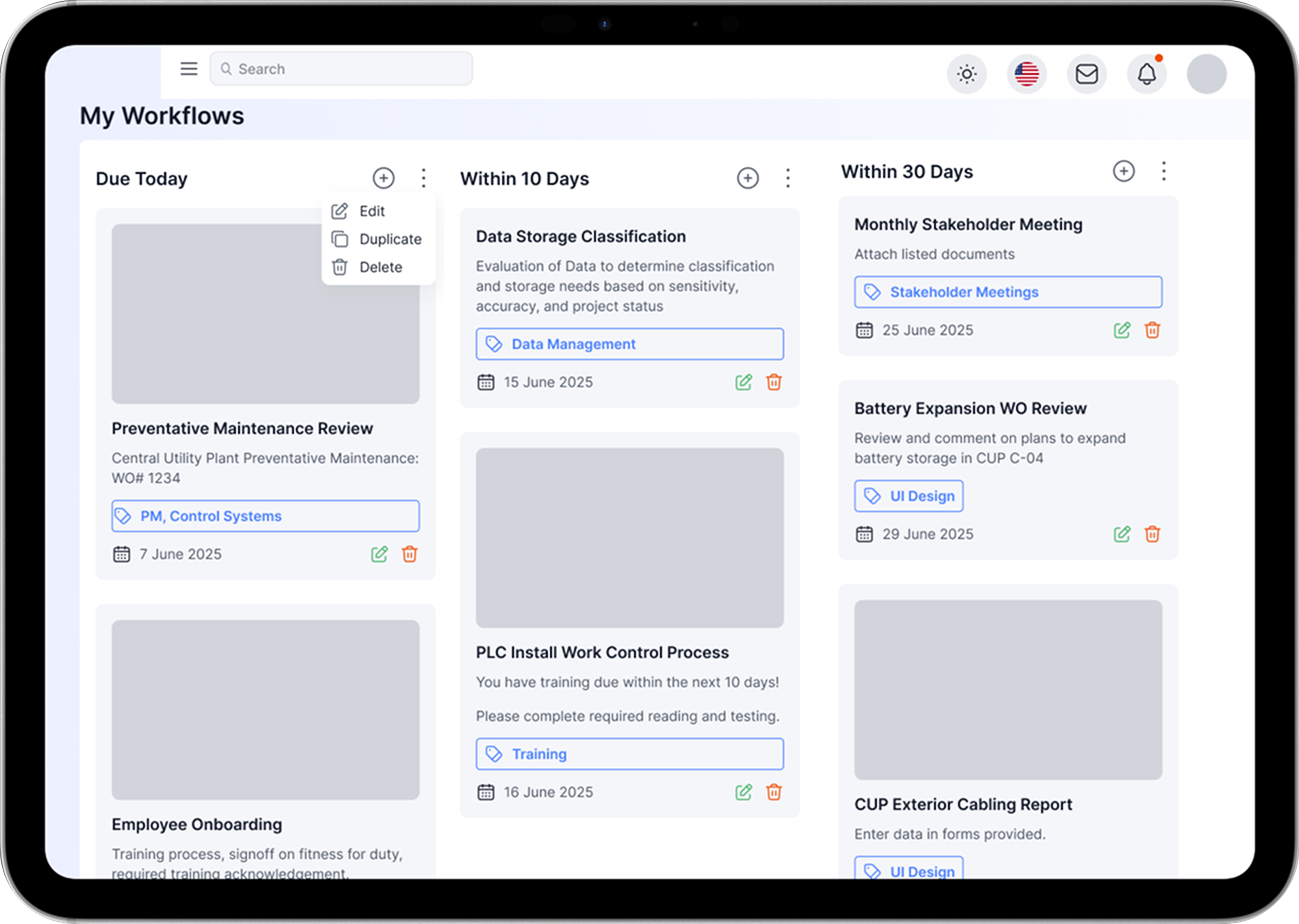1299x924 pixels.
Task: Add a card to Due Today column
Action: (x=383, y=178)
